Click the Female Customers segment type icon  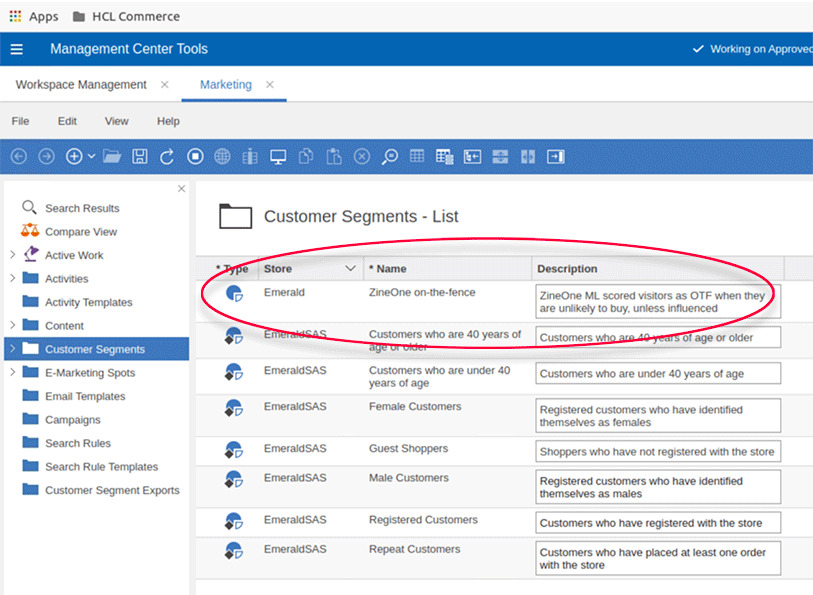[x=234, y=408]
